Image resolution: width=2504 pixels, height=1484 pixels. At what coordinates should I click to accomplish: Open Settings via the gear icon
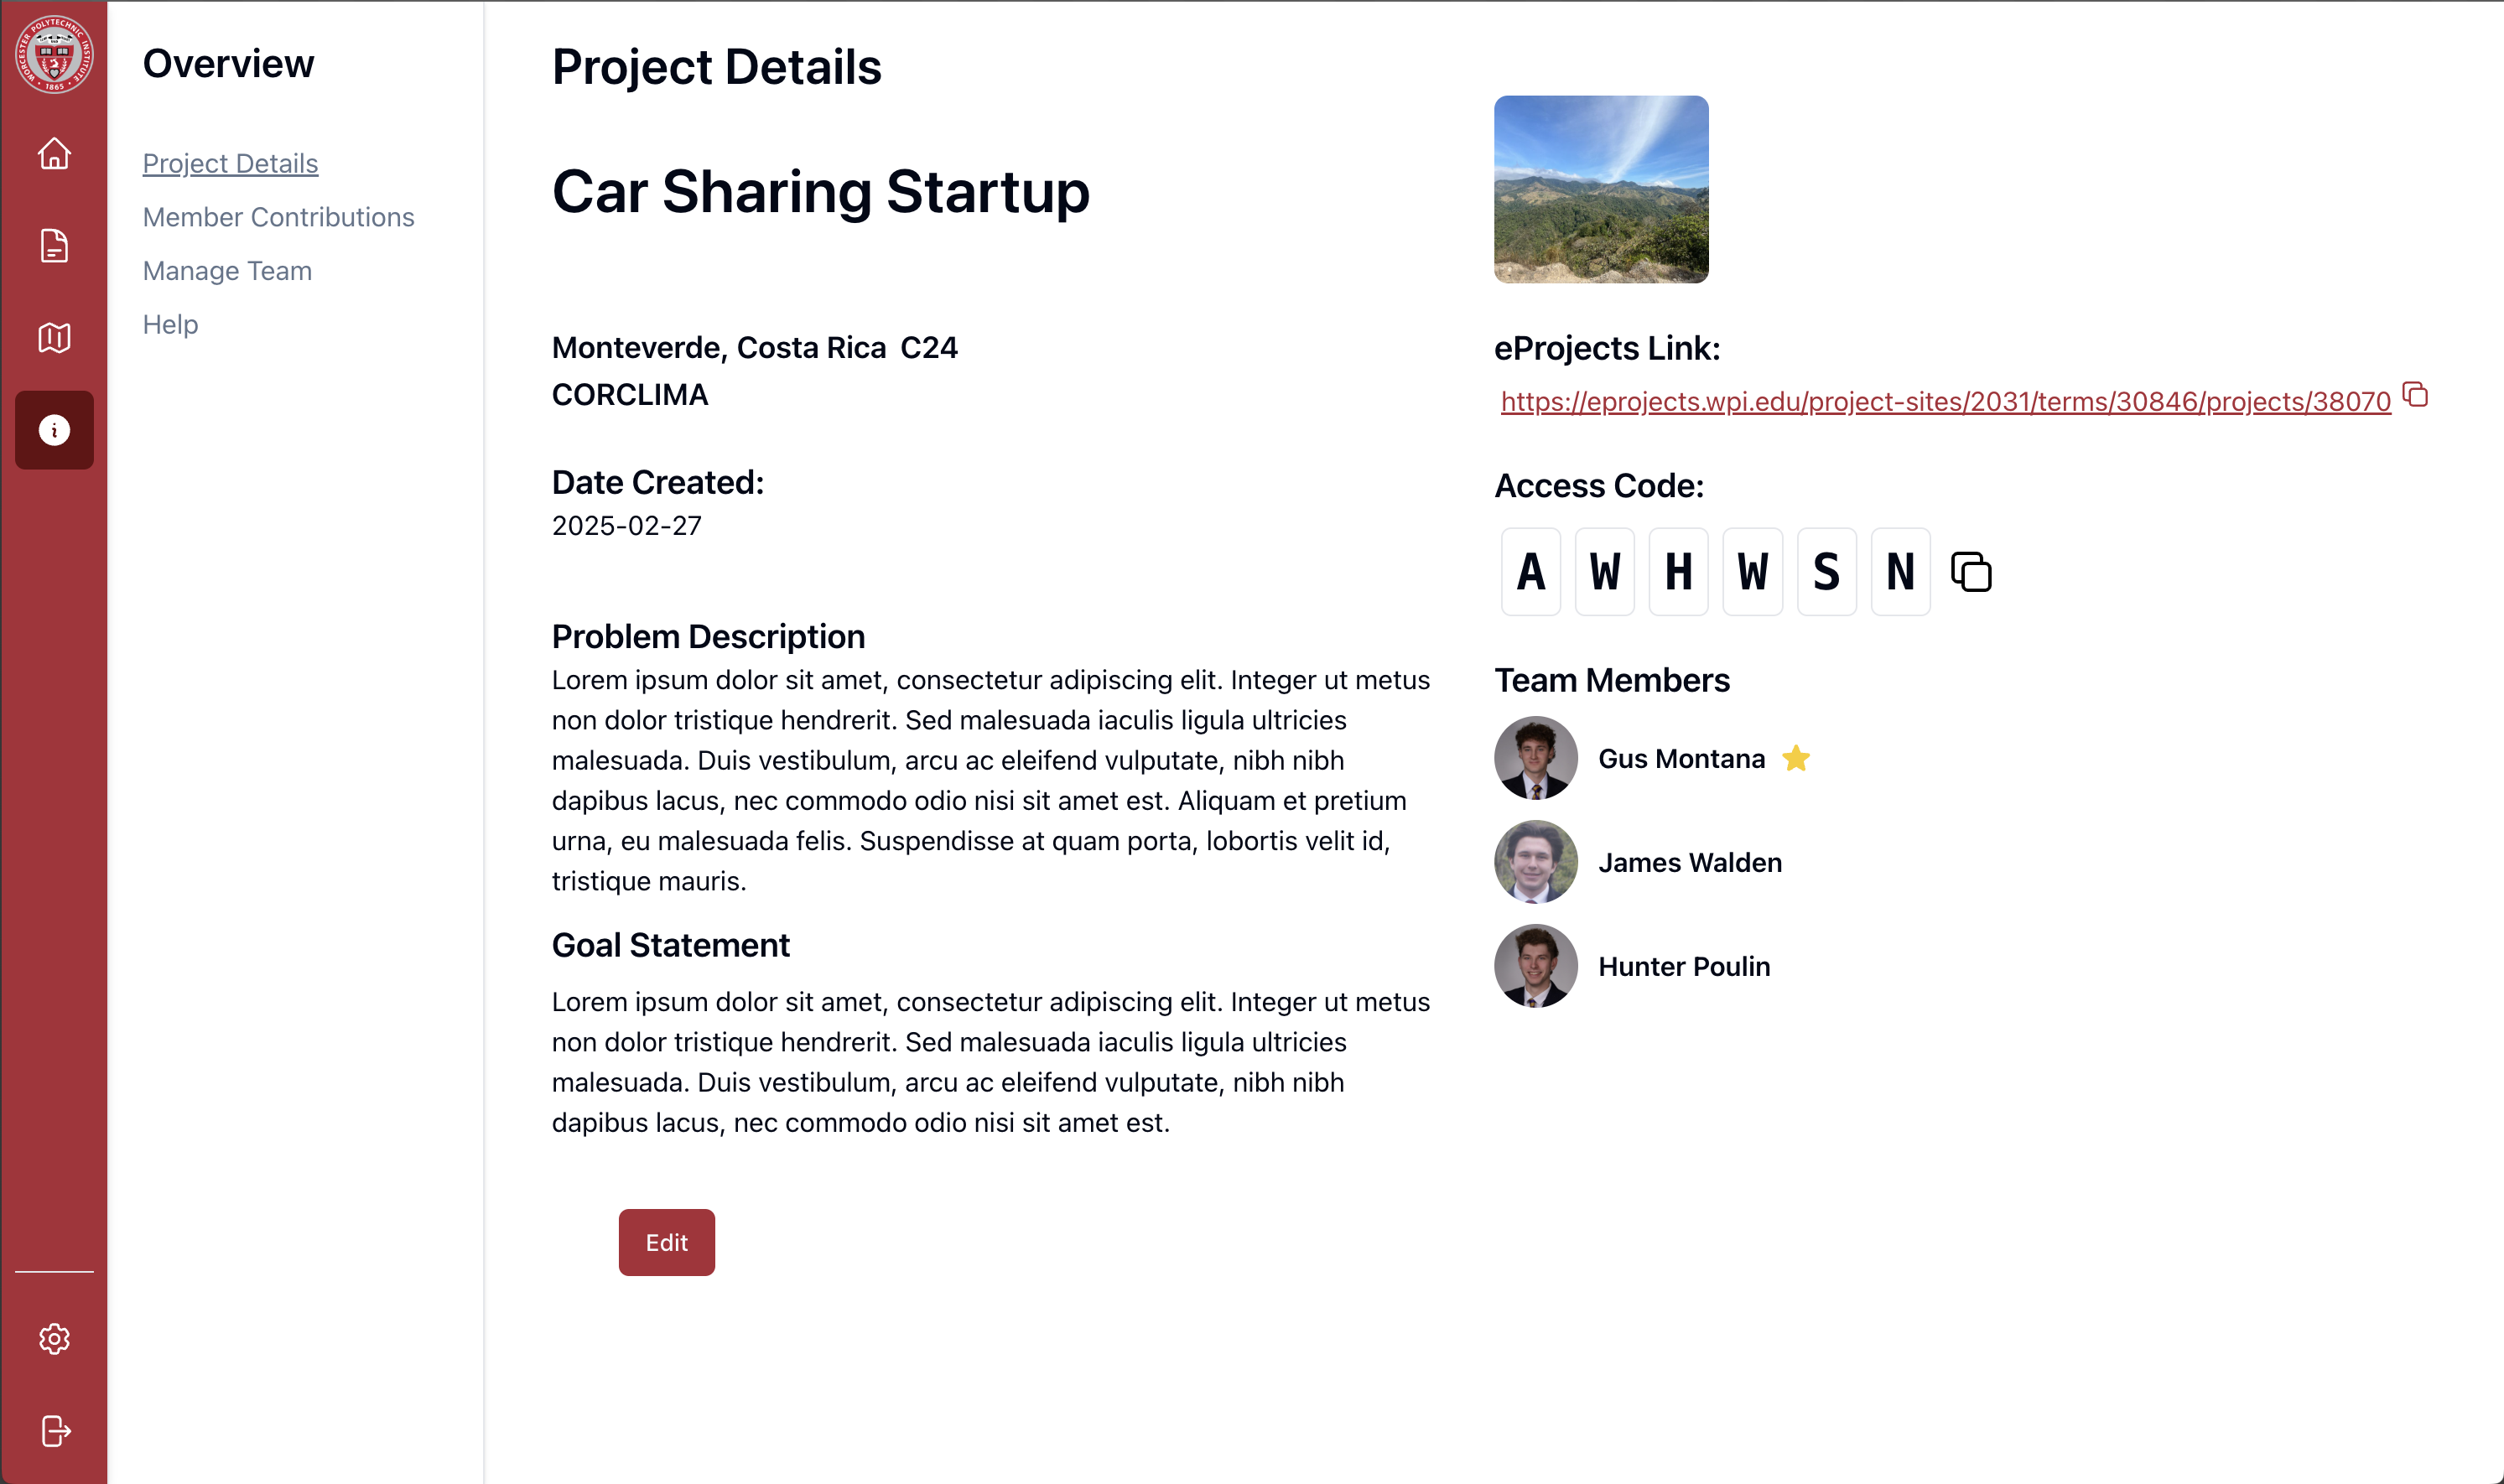54,1339
